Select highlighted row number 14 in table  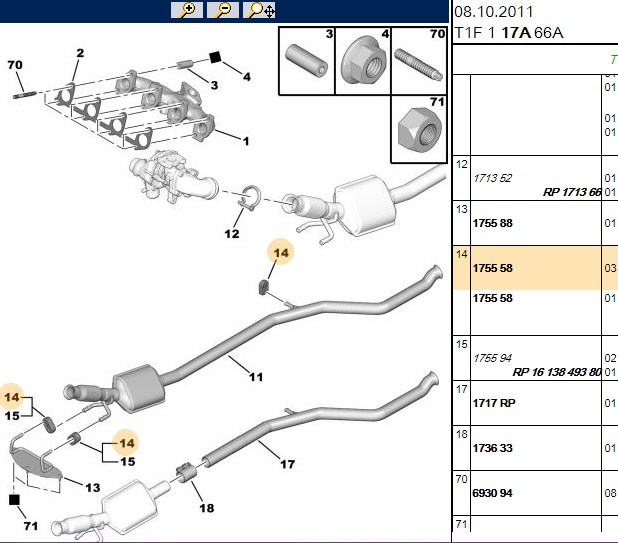point(462,254)
